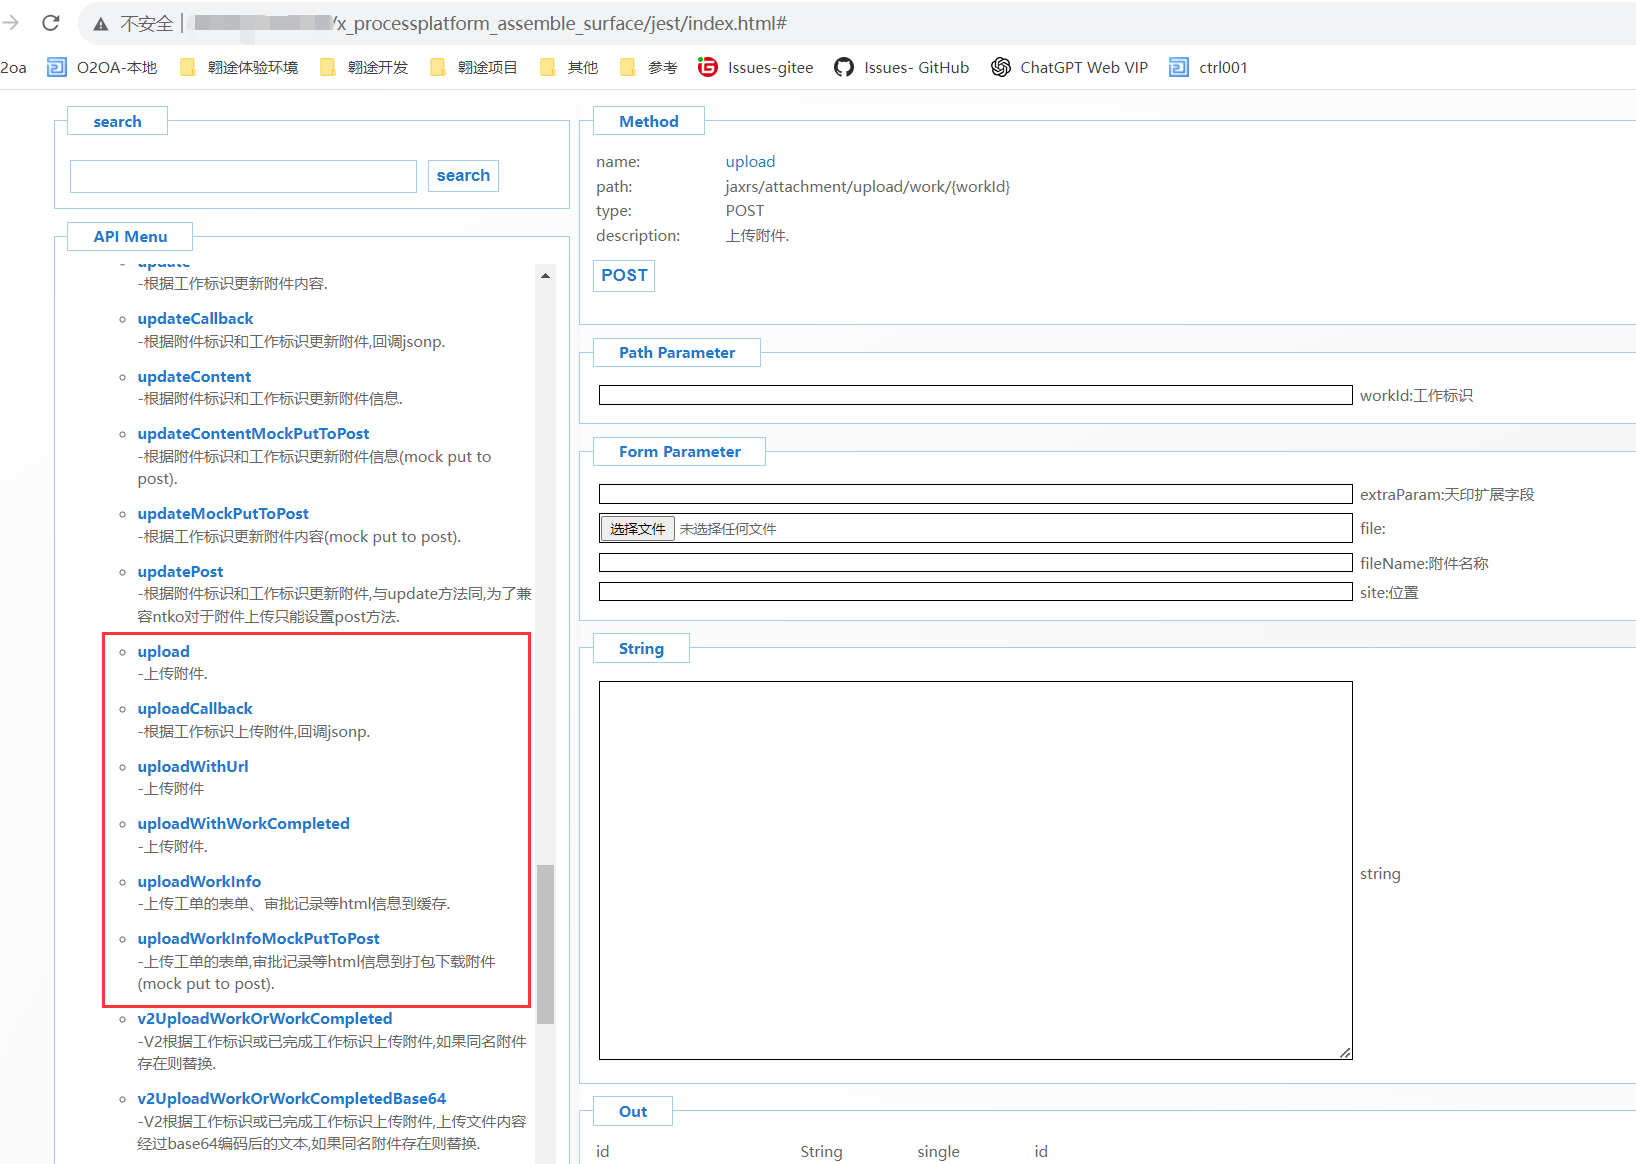Click the API Menu scrollbar thumb
The height and width of the screenshot is (1164, 1636).
point(545,944)
